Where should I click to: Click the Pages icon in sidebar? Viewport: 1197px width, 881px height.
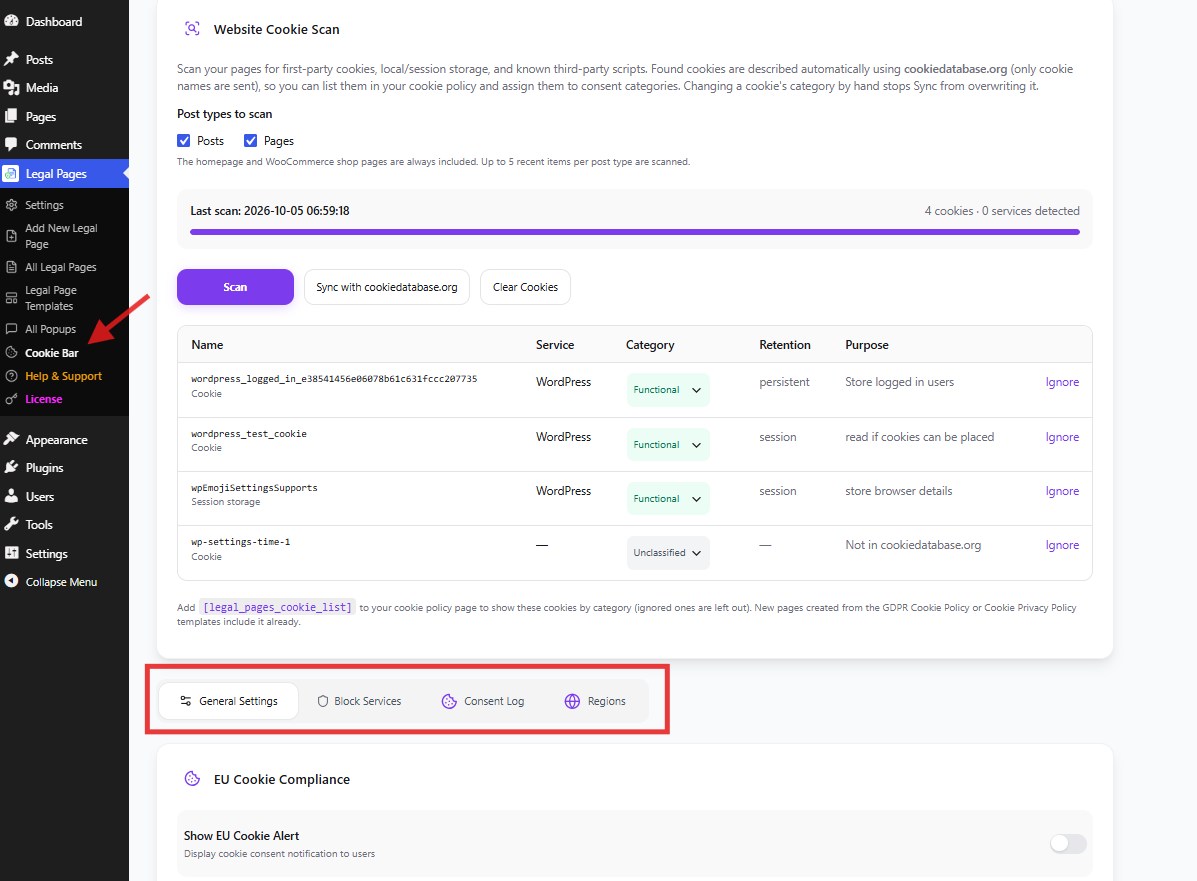click(x=11, y=116)
